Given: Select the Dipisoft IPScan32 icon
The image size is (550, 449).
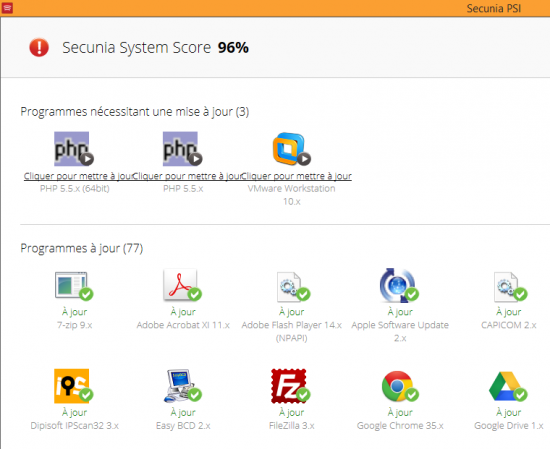Looking at the screenshot, I should [73, 386].
